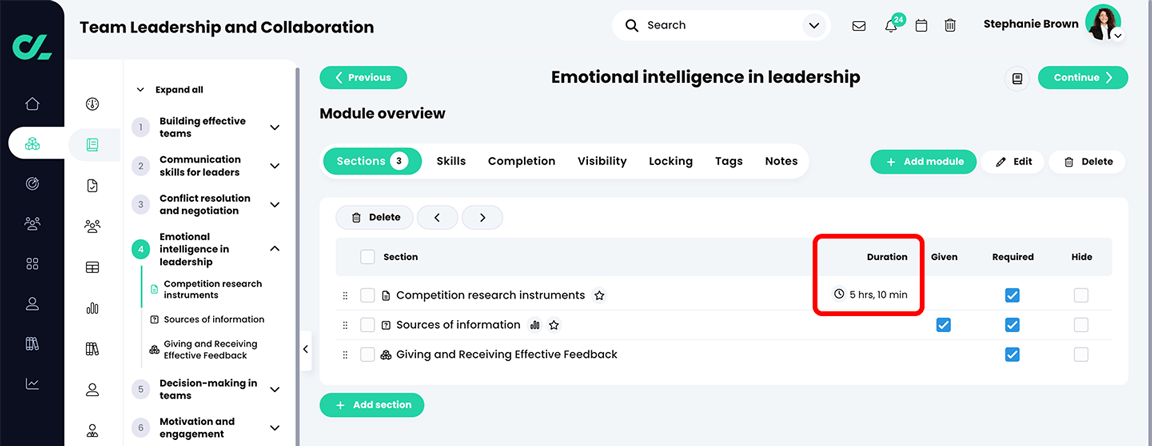Uncheck Given for Sources of information
The height and width of the screenshot is (446, 1152).
943,325
